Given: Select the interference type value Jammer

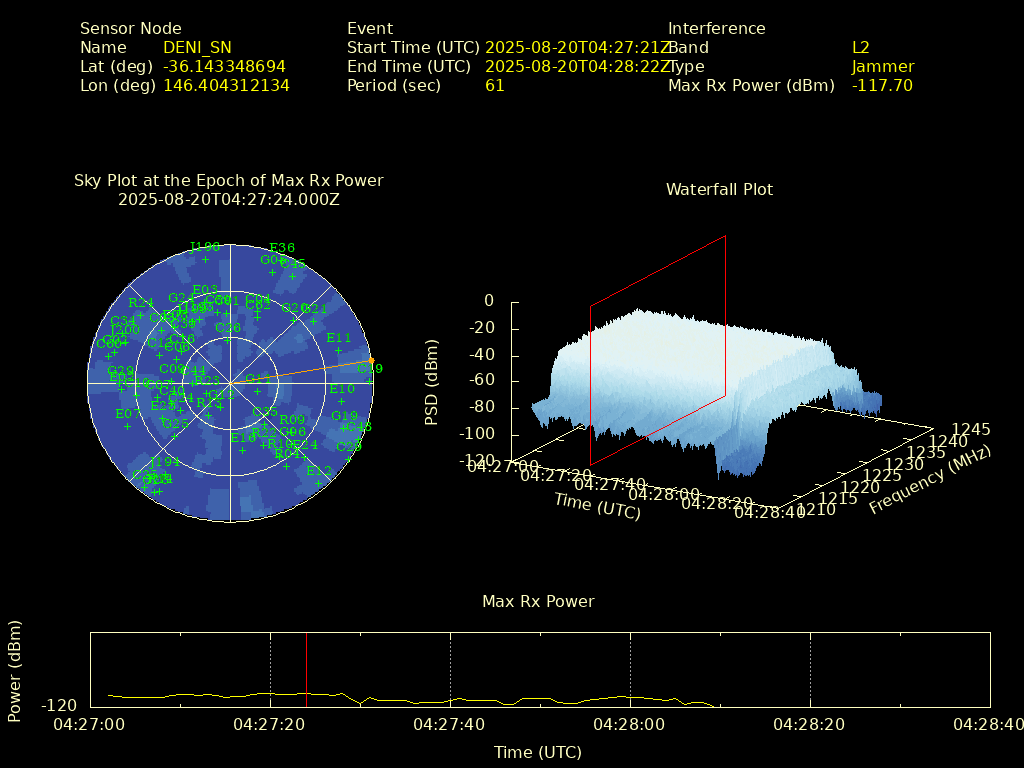Looking at the screenshot, I should (x=882, y=66).
